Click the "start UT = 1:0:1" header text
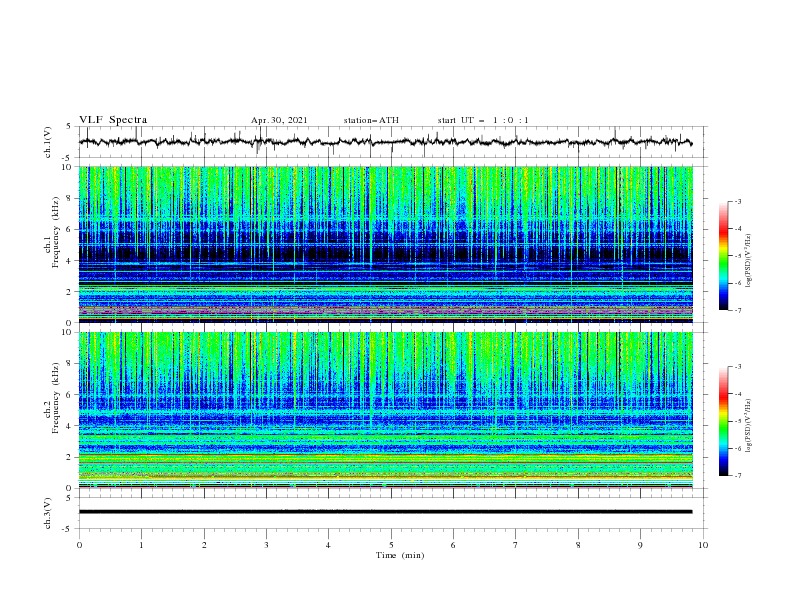Image resolution: width=792 pixels, height=612 pixels. click(483, 120)
